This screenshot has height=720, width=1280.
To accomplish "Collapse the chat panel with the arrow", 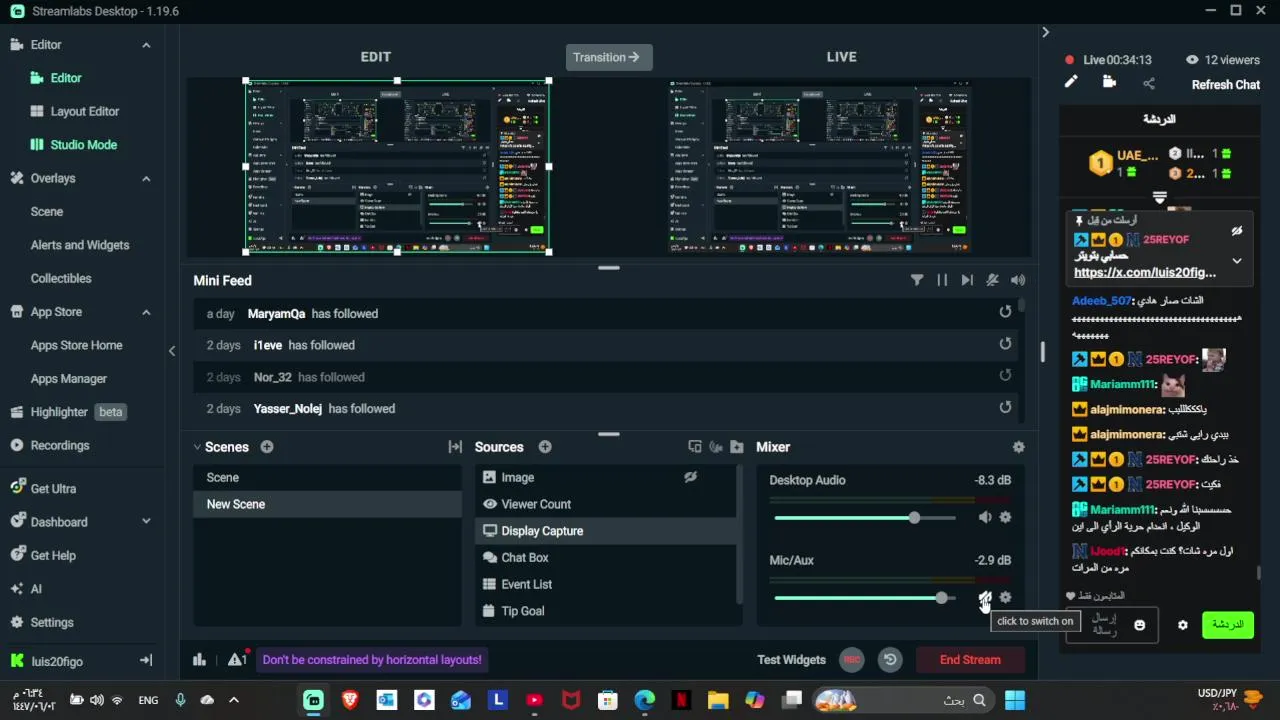I will [x=1045, y=32].
